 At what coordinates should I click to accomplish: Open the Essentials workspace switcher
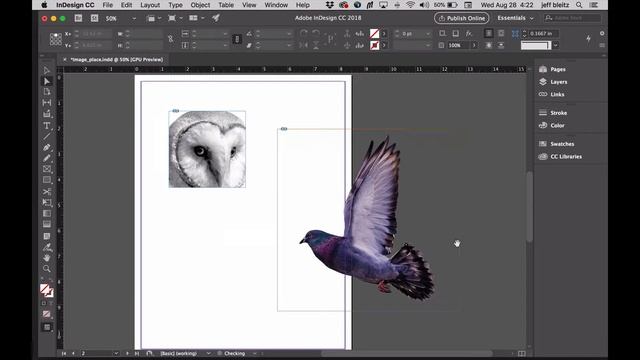pyautogui.click(x=515, y=18)
